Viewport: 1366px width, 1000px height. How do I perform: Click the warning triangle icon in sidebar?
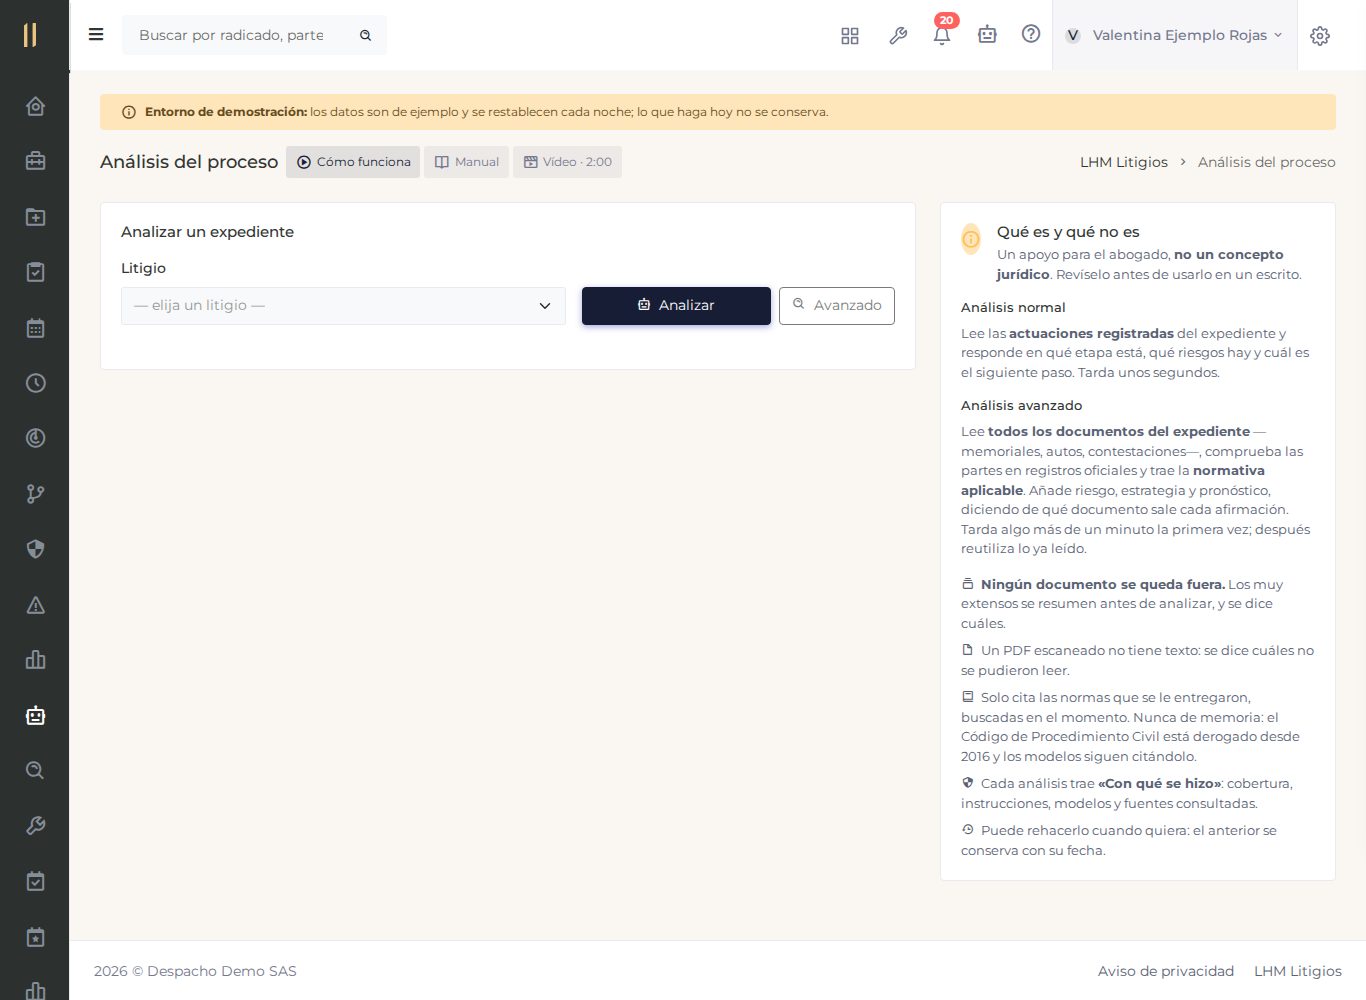35,605
